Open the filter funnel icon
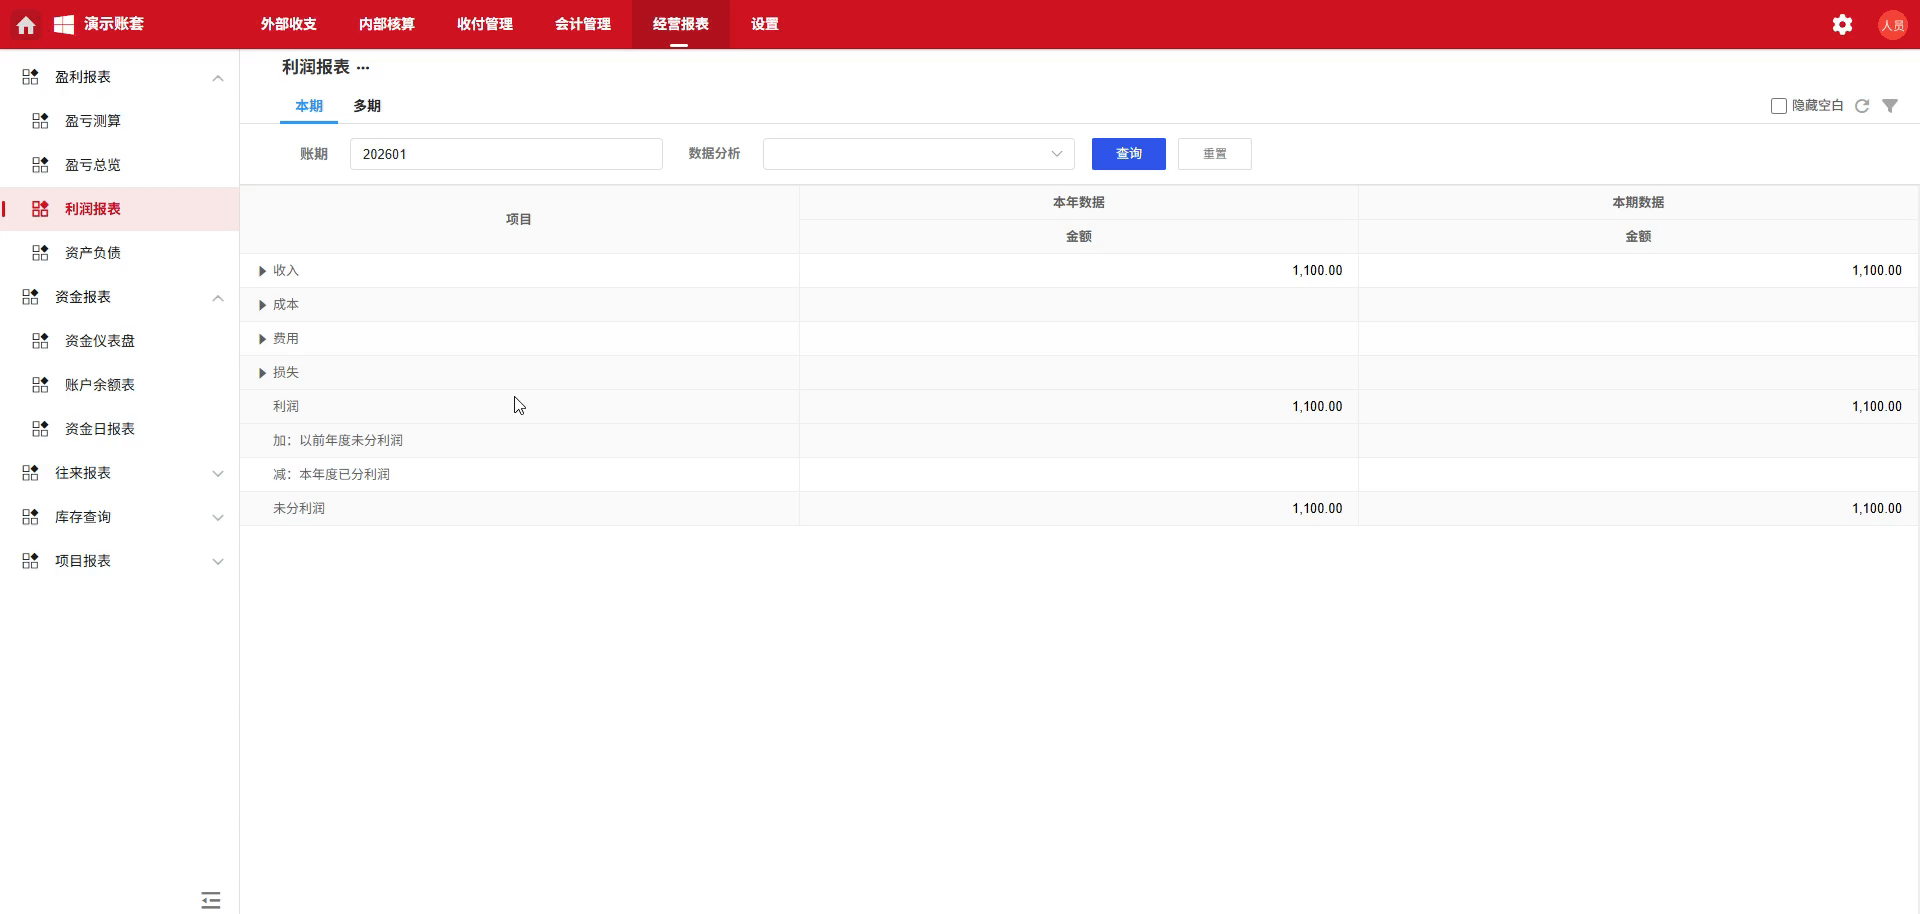 pos(1890,106)
